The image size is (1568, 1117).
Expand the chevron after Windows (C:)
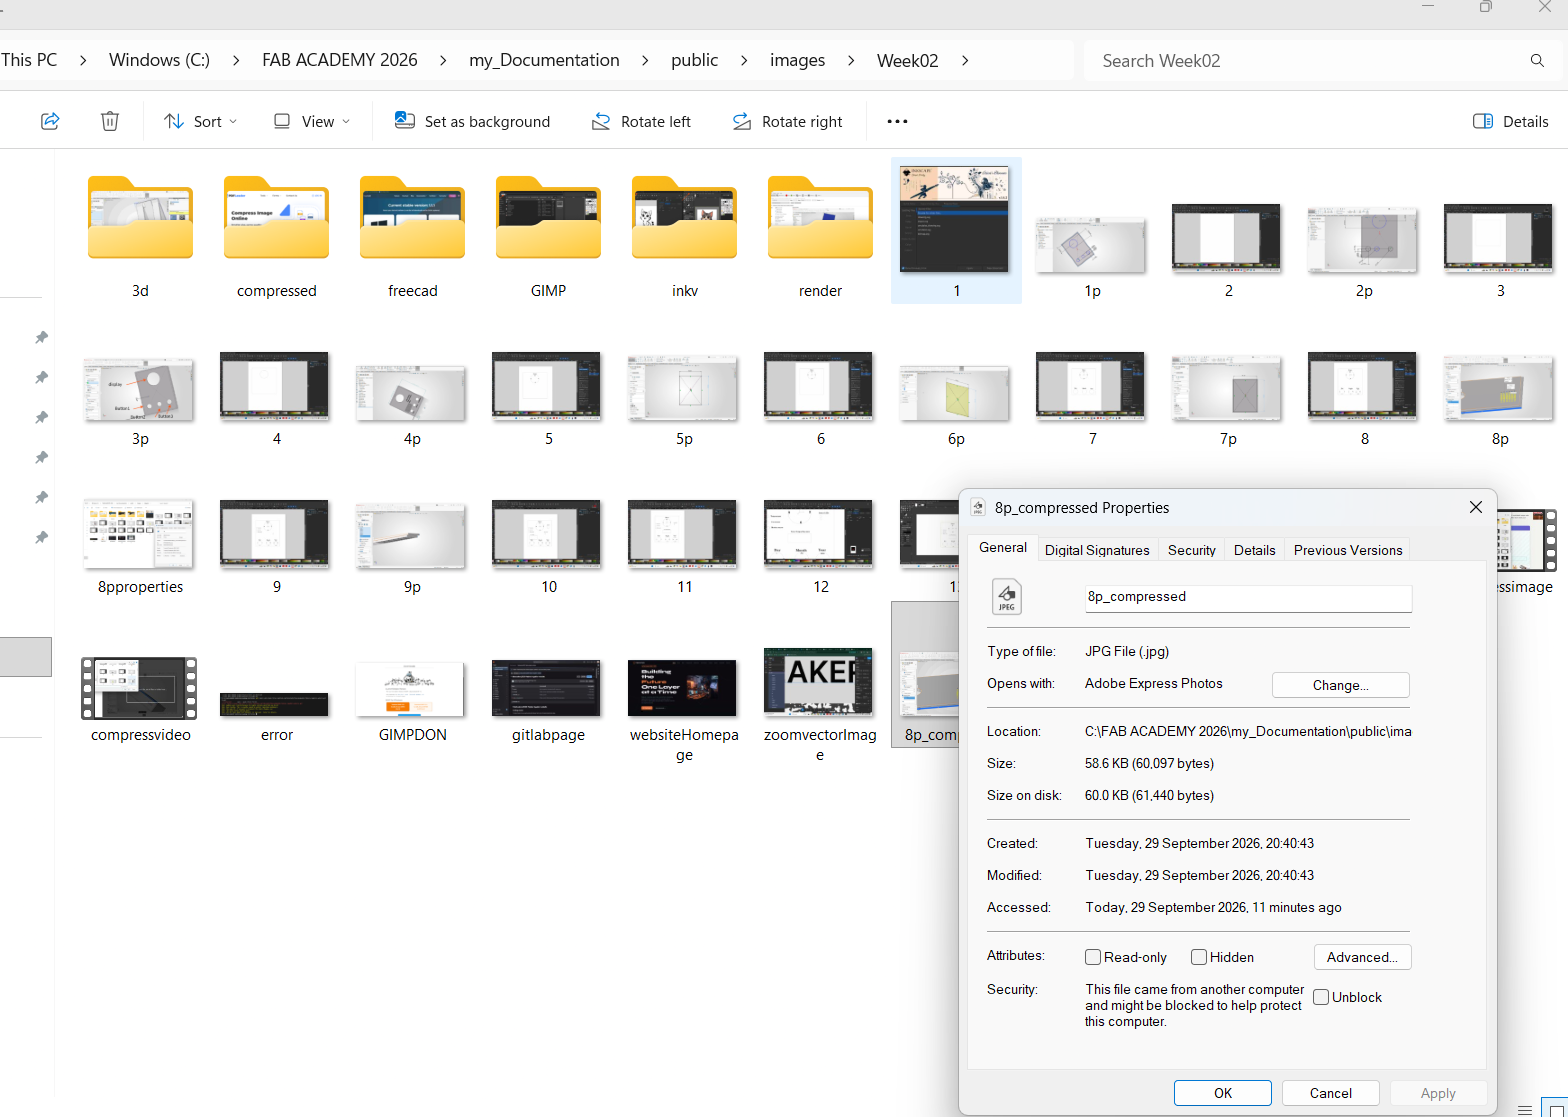point(236,60)
